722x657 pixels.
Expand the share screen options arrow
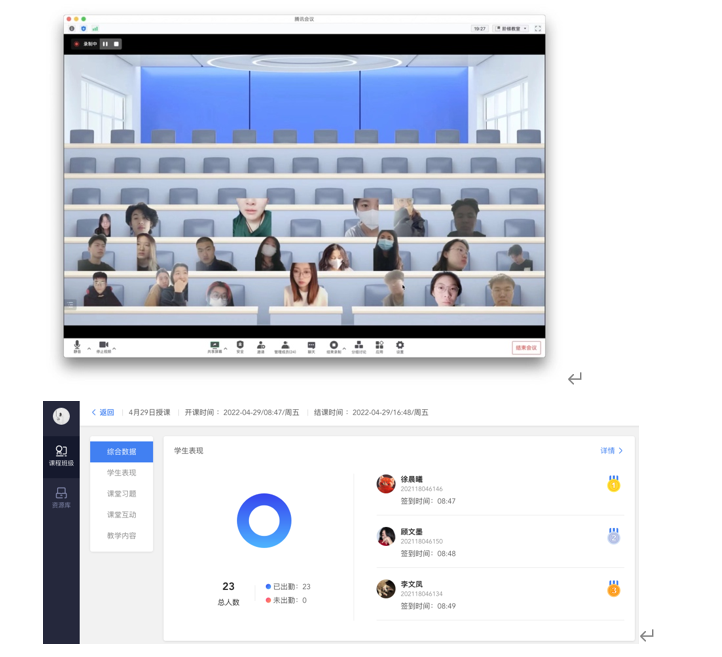[226, 347]
